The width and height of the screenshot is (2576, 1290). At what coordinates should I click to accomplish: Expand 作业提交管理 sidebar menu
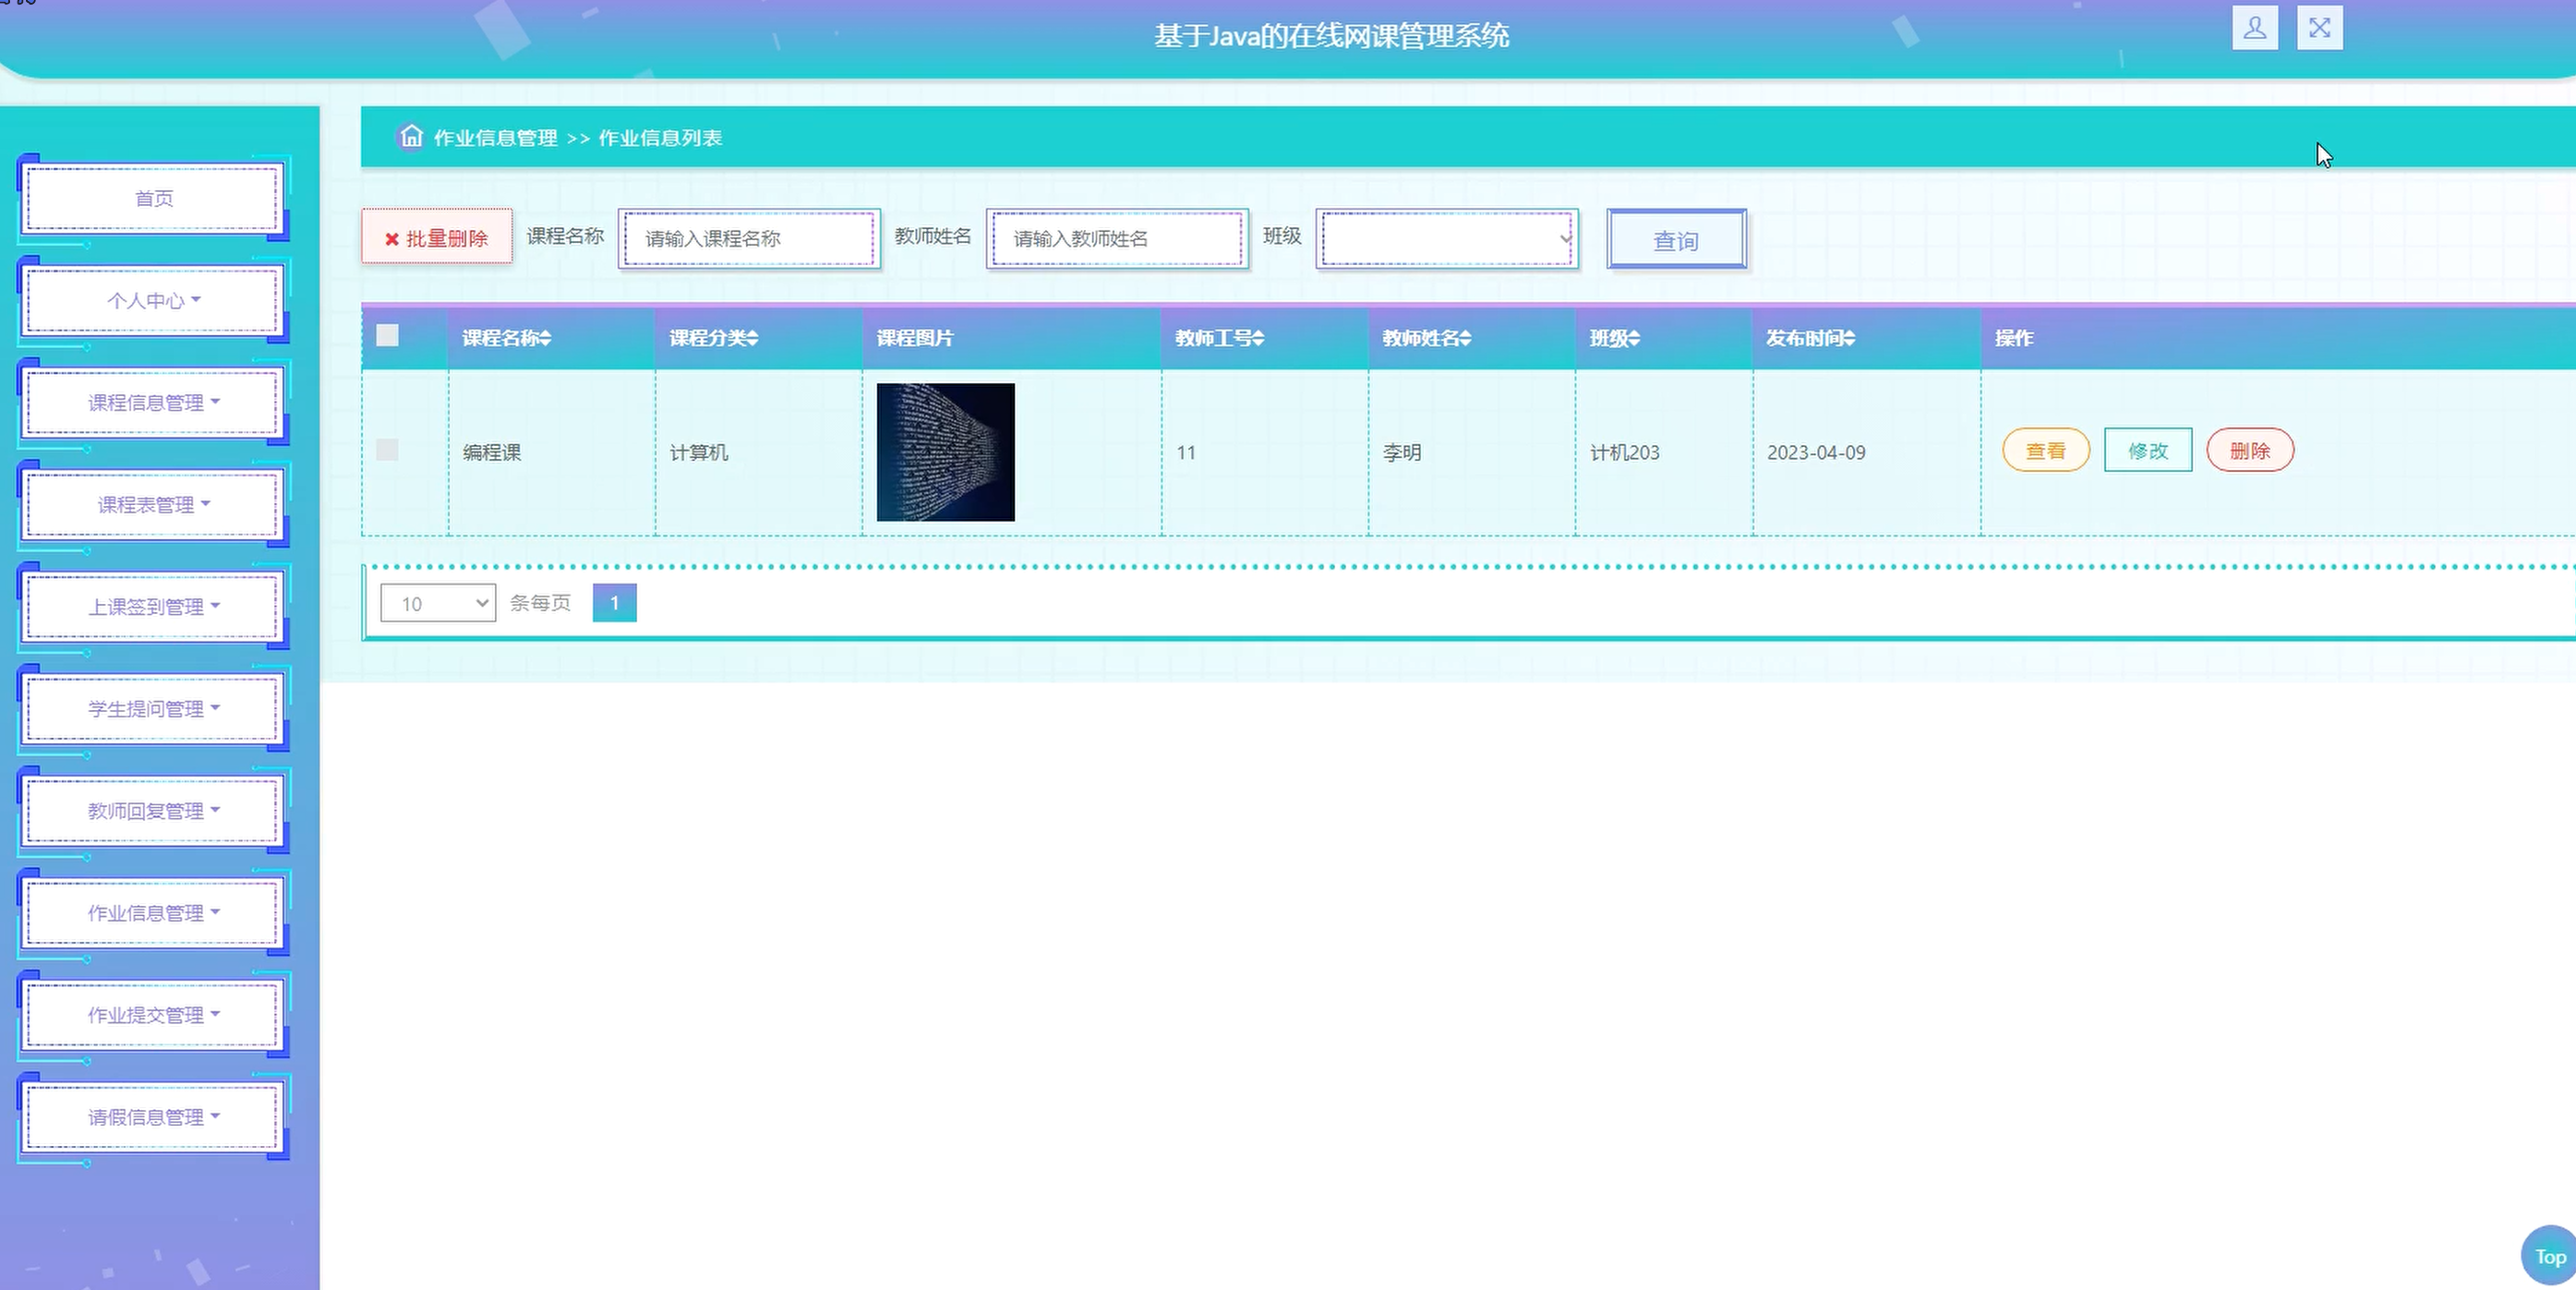153,1014
